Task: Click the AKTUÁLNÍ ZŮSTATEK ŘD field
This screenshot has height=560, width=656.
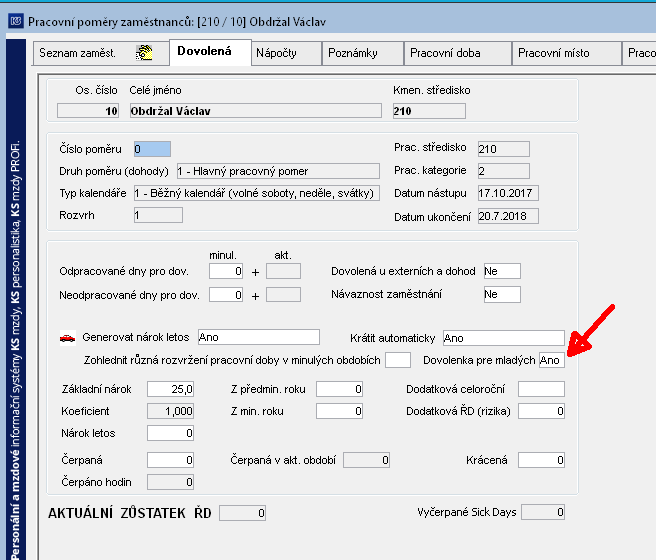Action: (243, 513)
